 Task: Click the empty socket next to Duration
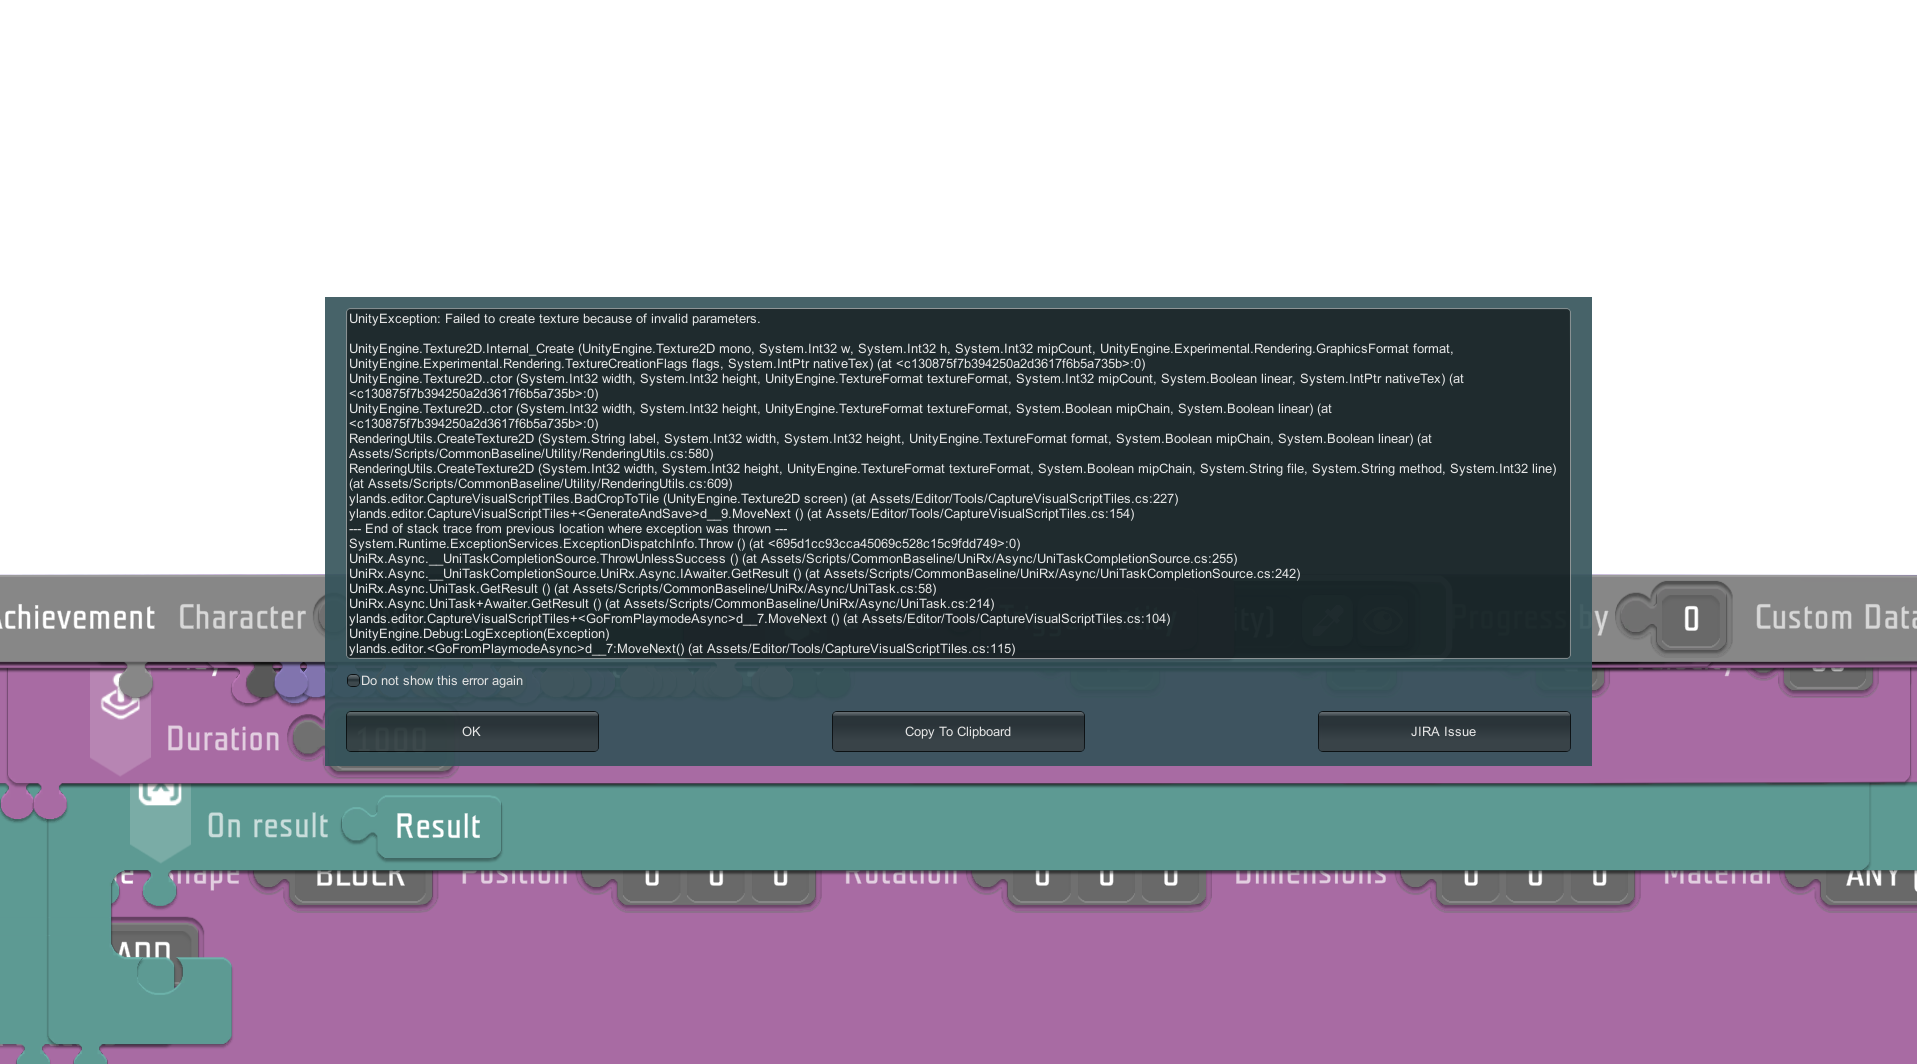pos(307,738)
